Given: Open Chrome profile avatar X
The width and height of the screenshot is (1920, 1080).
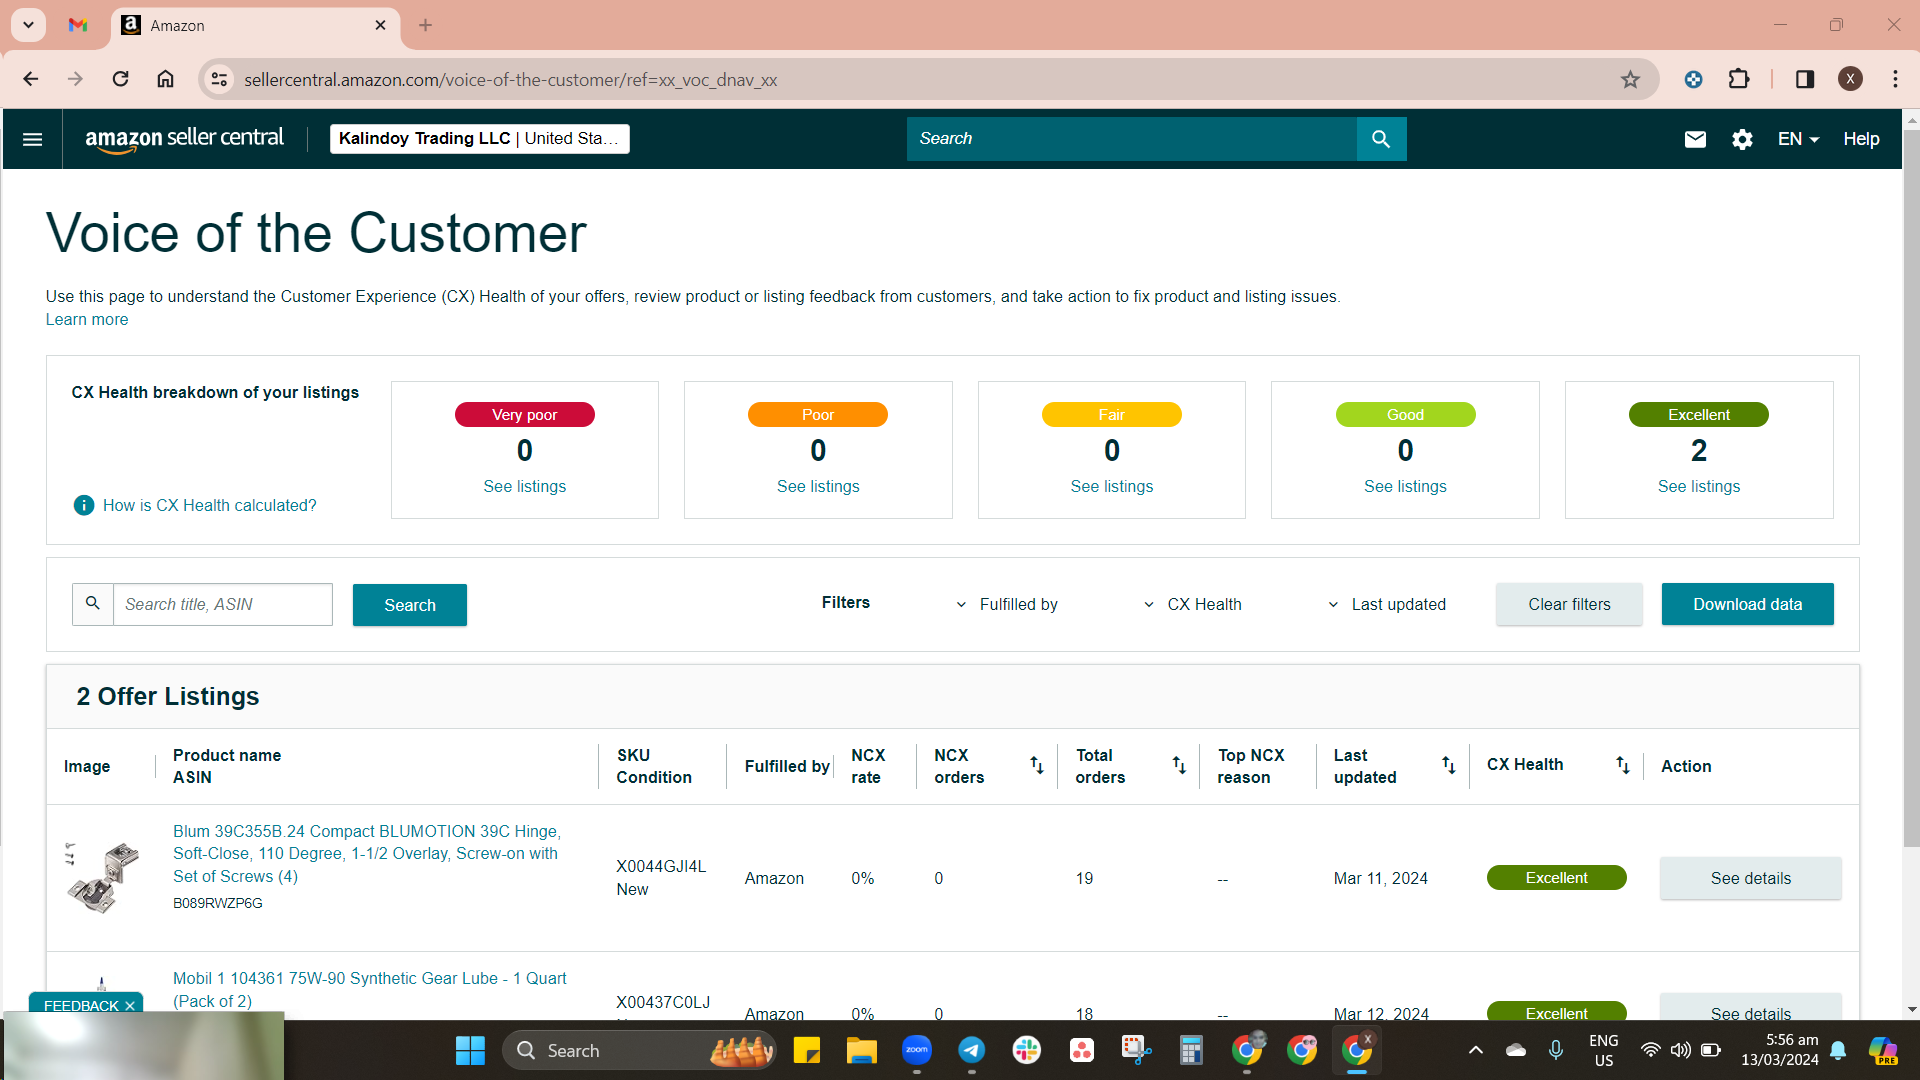Looking at the screenshot, I should point(1850,79).
